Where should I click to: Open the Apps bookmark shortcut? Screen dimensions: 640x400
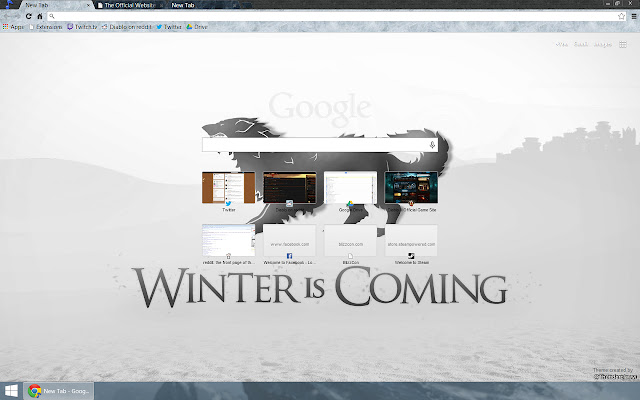click(13, 27)
